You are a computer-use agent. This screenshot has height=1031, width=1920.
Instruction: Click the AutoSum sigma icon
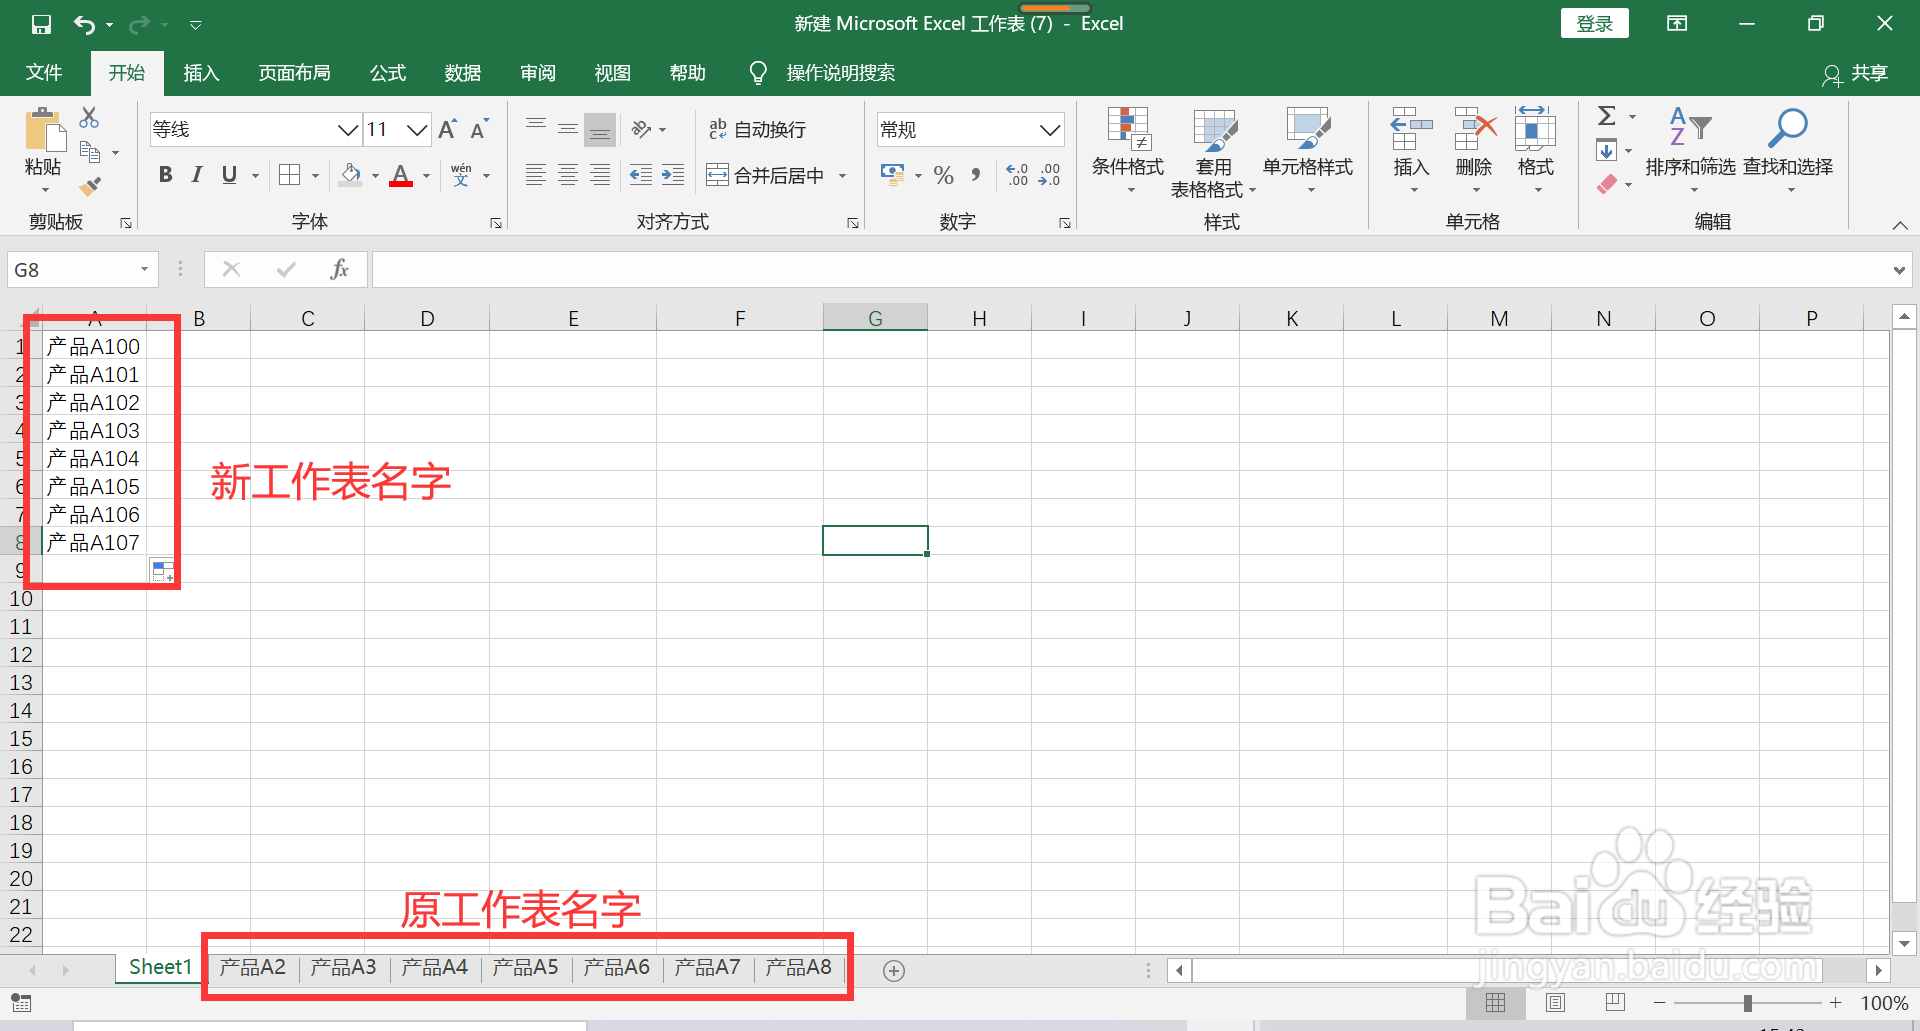click(x=1607, y=116)
